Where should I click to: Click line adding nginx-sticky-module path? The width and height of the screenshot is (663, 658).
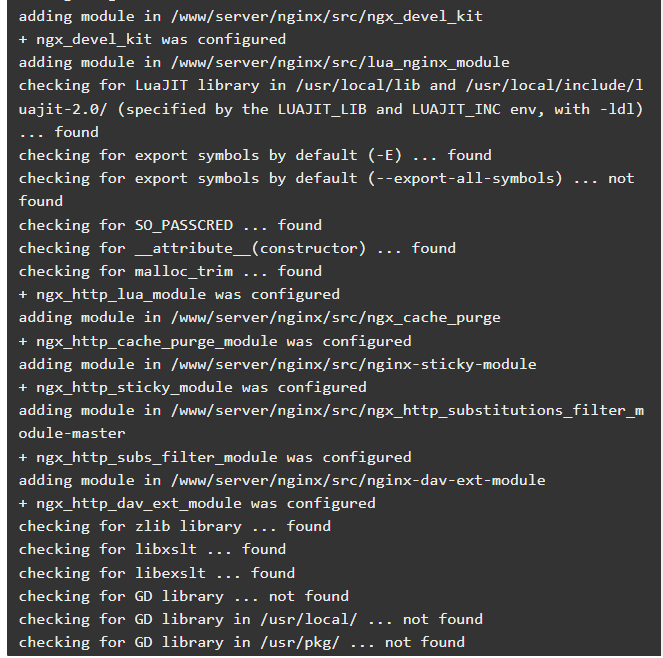point(277,364)
